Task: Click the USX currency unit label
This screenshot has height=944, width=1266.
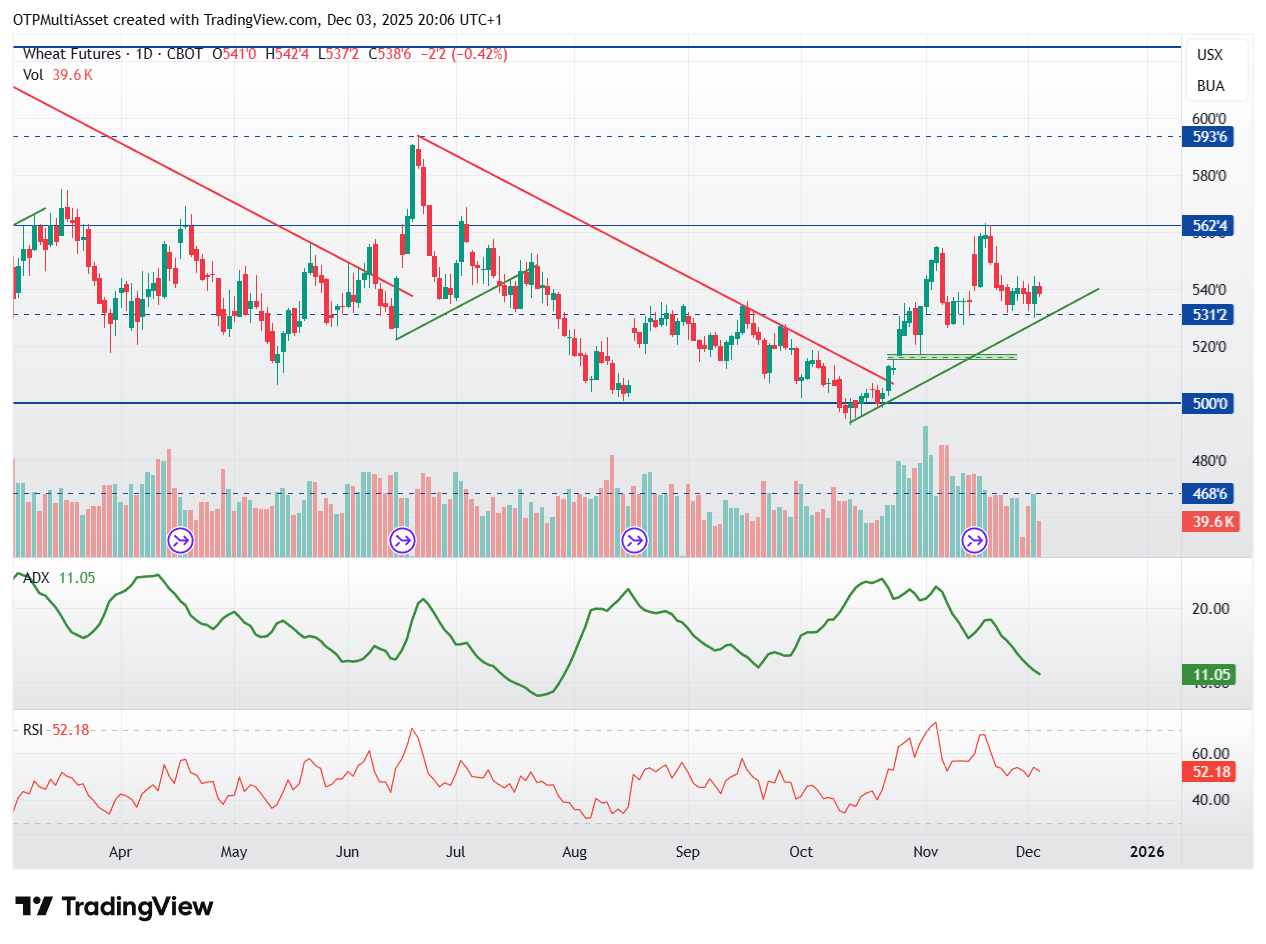Action: 1210,55
